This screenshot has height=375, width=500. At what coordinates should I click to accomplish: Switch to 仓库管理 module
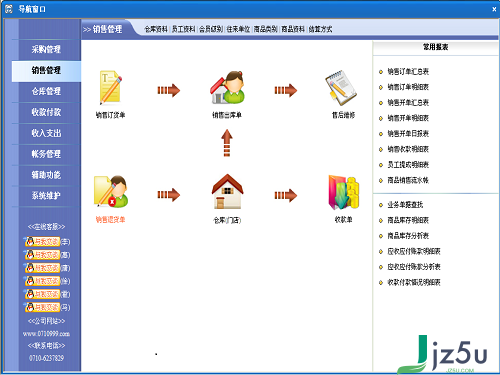point(46,91)
